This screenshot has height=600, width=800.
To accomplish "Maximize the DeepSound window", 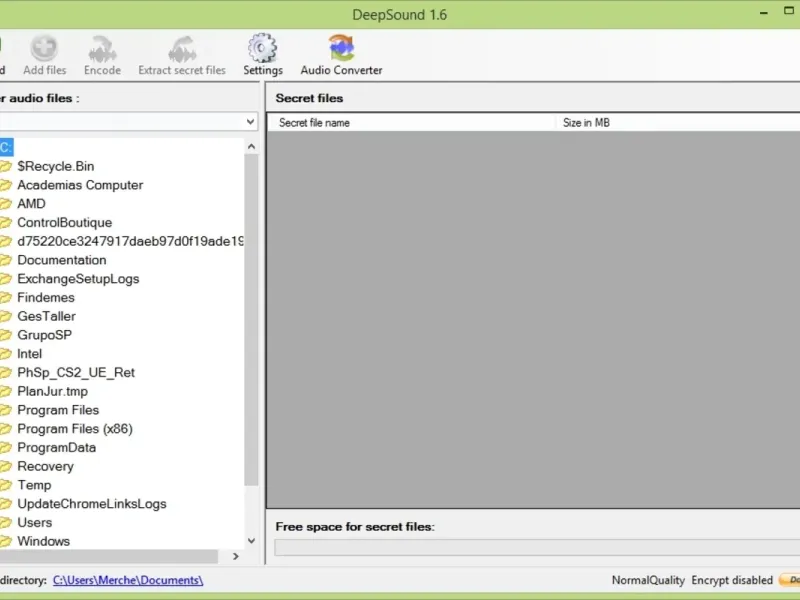I will tap(789, 11).
